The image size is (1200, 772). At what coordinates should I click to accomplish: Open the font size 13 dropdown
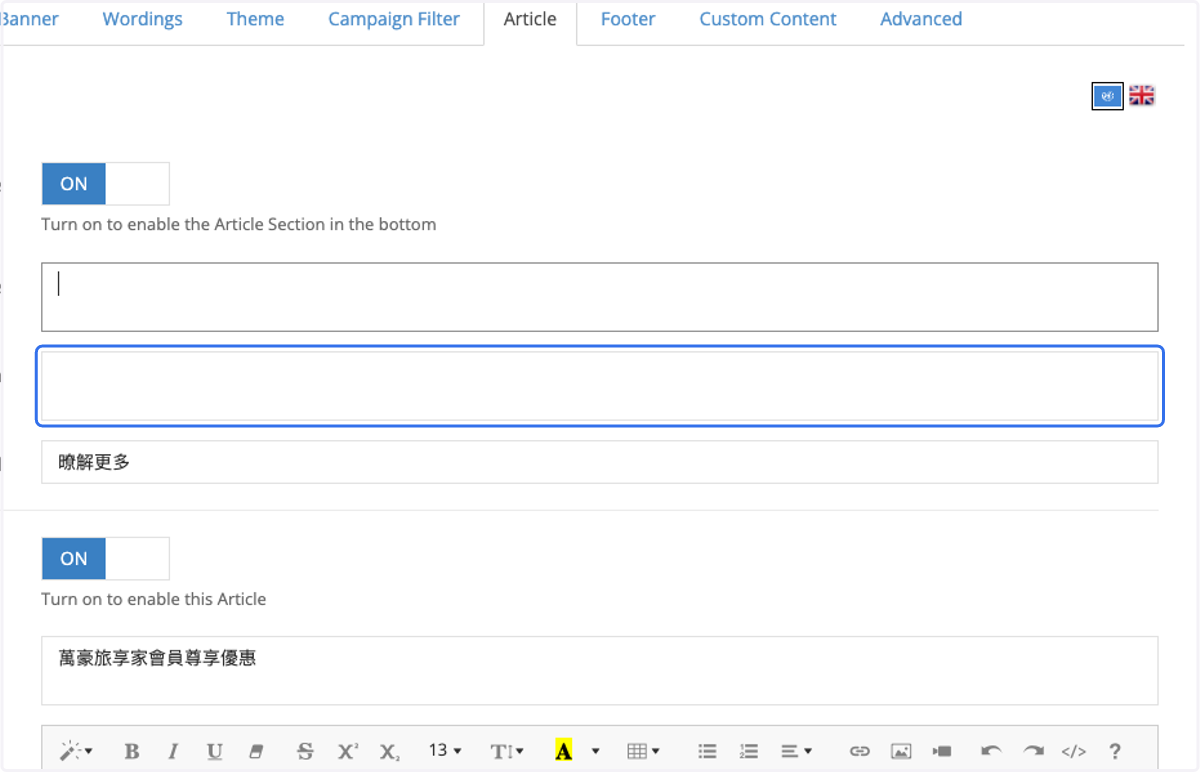click(445, 751)
